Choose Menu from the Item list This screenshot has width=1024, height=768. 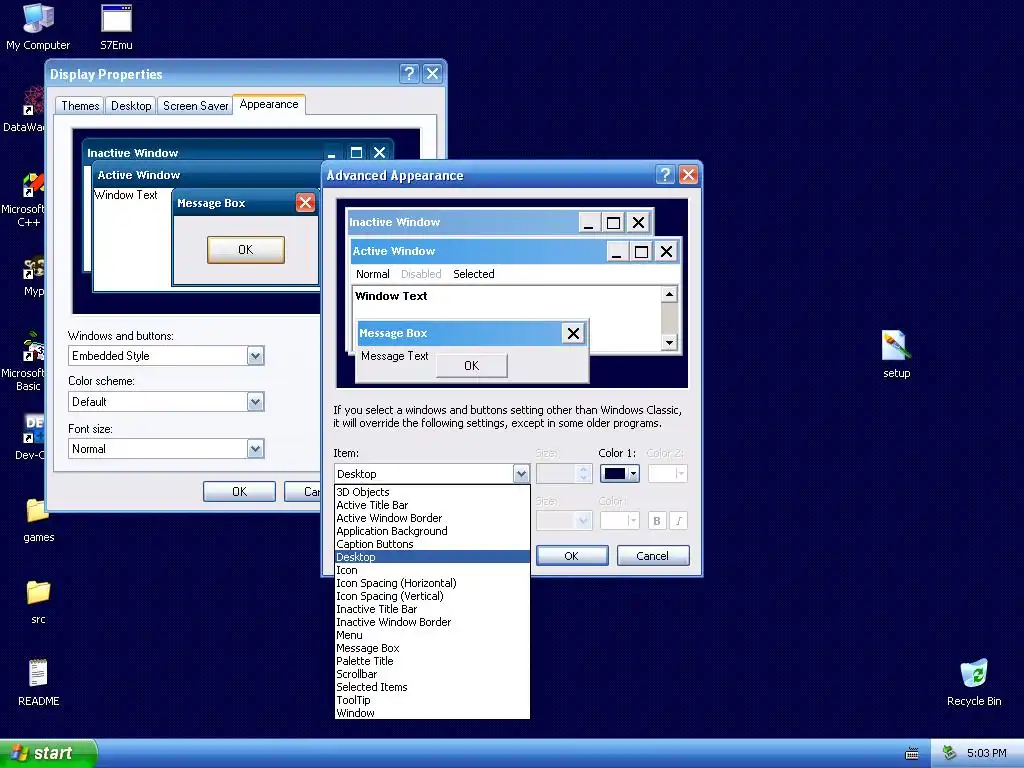[432, 635]
